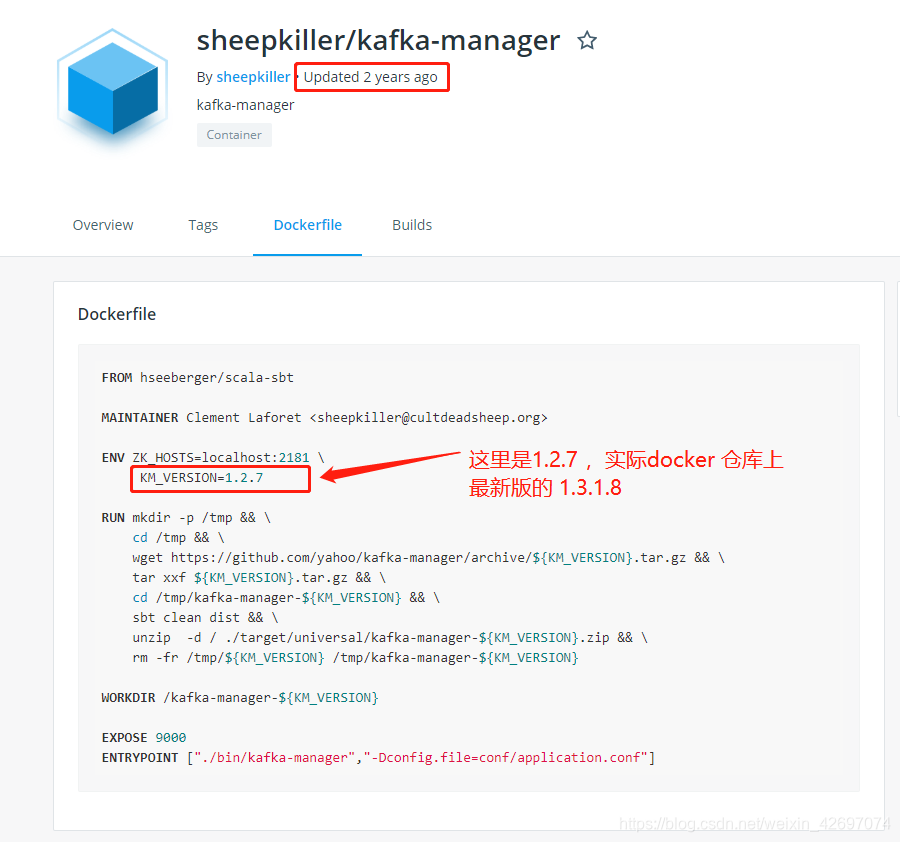
Task: Switch to the Builds tab
Action: point(412,224)
